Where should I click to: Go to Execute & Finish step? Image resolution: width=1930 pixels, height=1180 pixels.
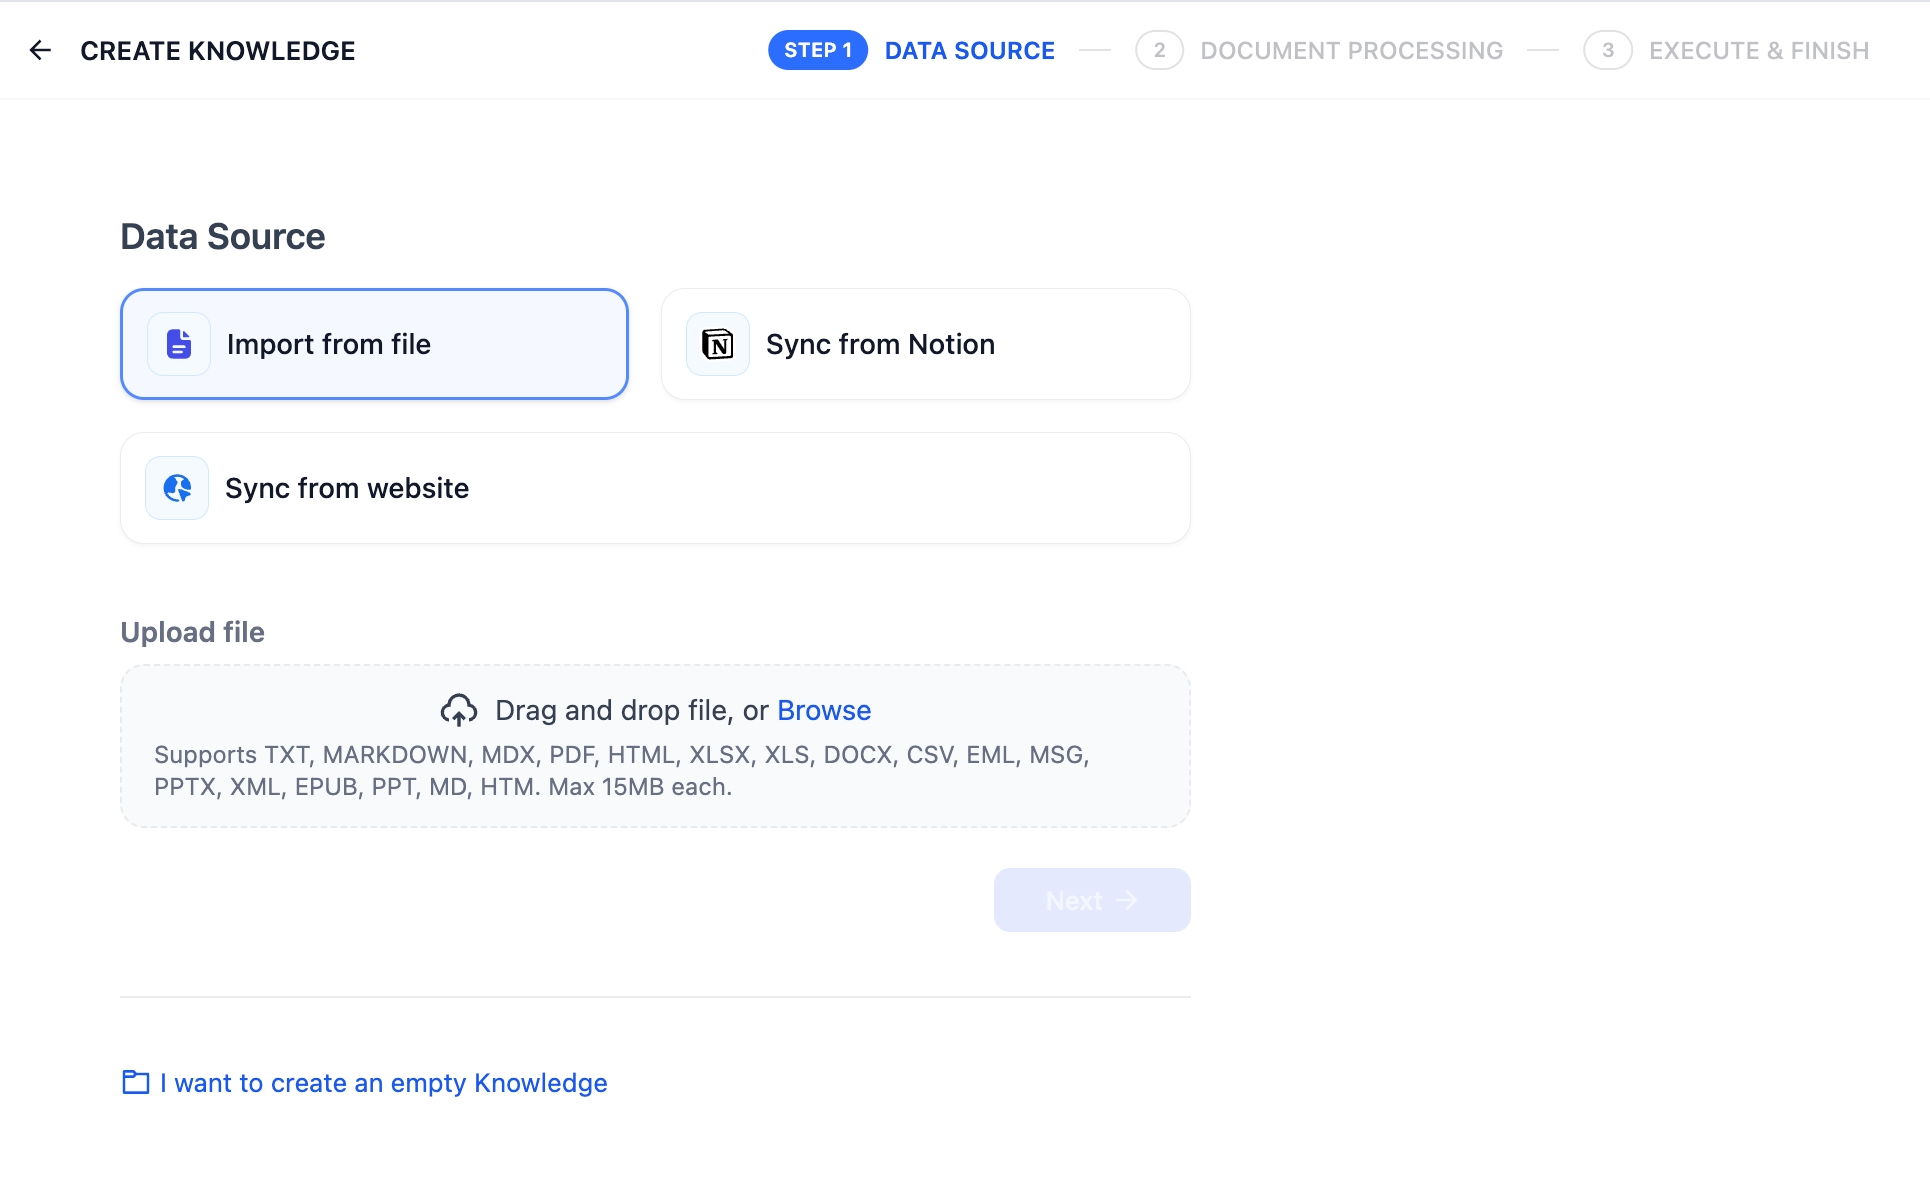coord(1758,50)
